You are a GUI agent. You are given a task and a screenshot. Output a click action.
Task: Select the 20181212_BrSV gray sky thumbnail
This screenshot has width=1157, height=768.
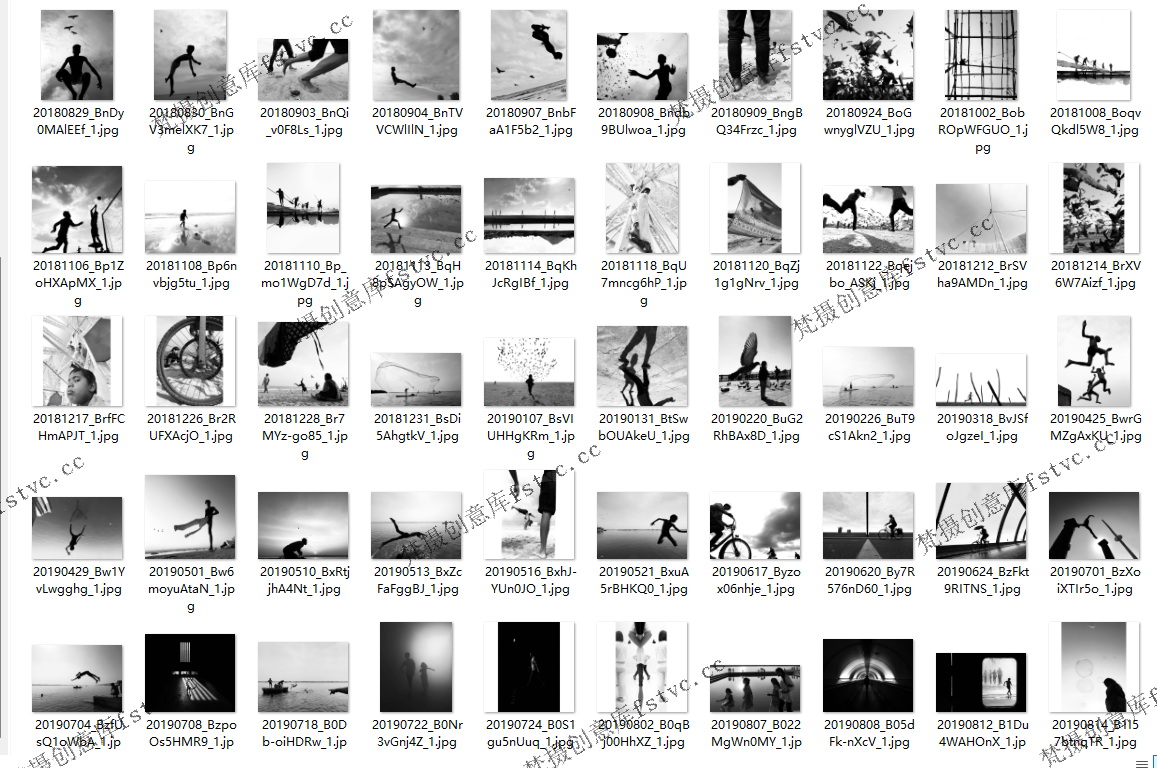(x=981, y=218)
